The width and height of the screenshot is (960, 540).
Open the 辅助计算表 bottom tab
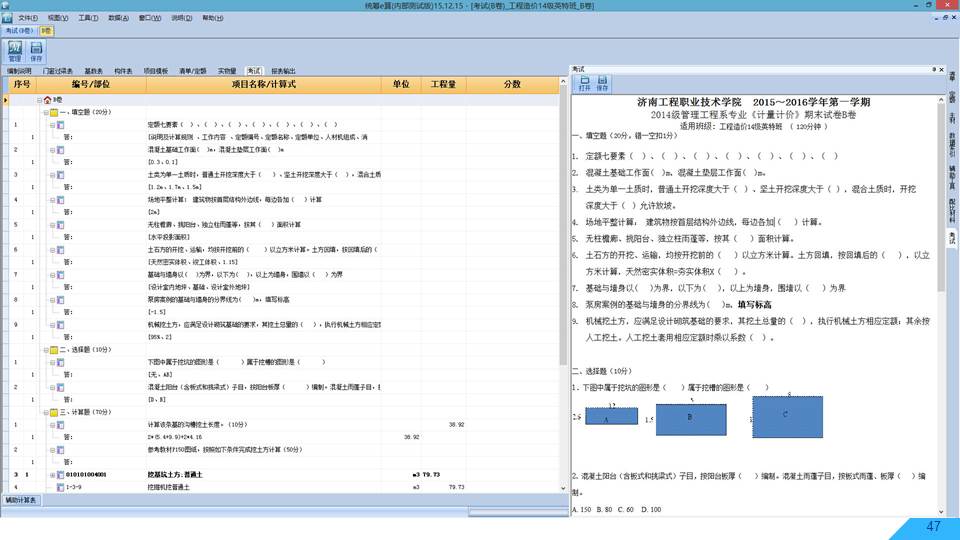[21, 499]
